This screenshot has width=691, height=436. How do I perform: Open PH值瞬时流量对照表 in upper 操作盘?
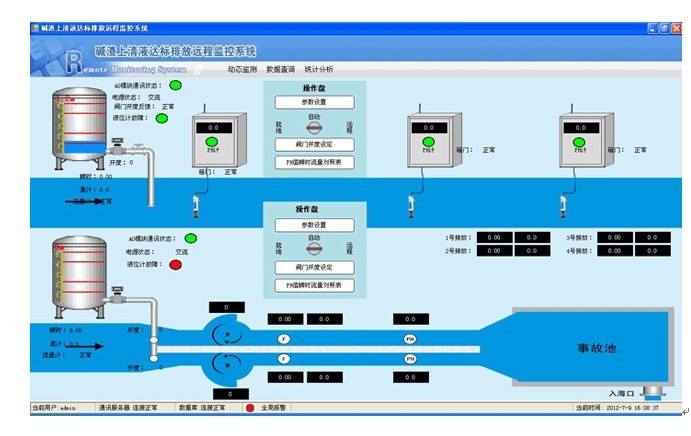click(314, 161)
